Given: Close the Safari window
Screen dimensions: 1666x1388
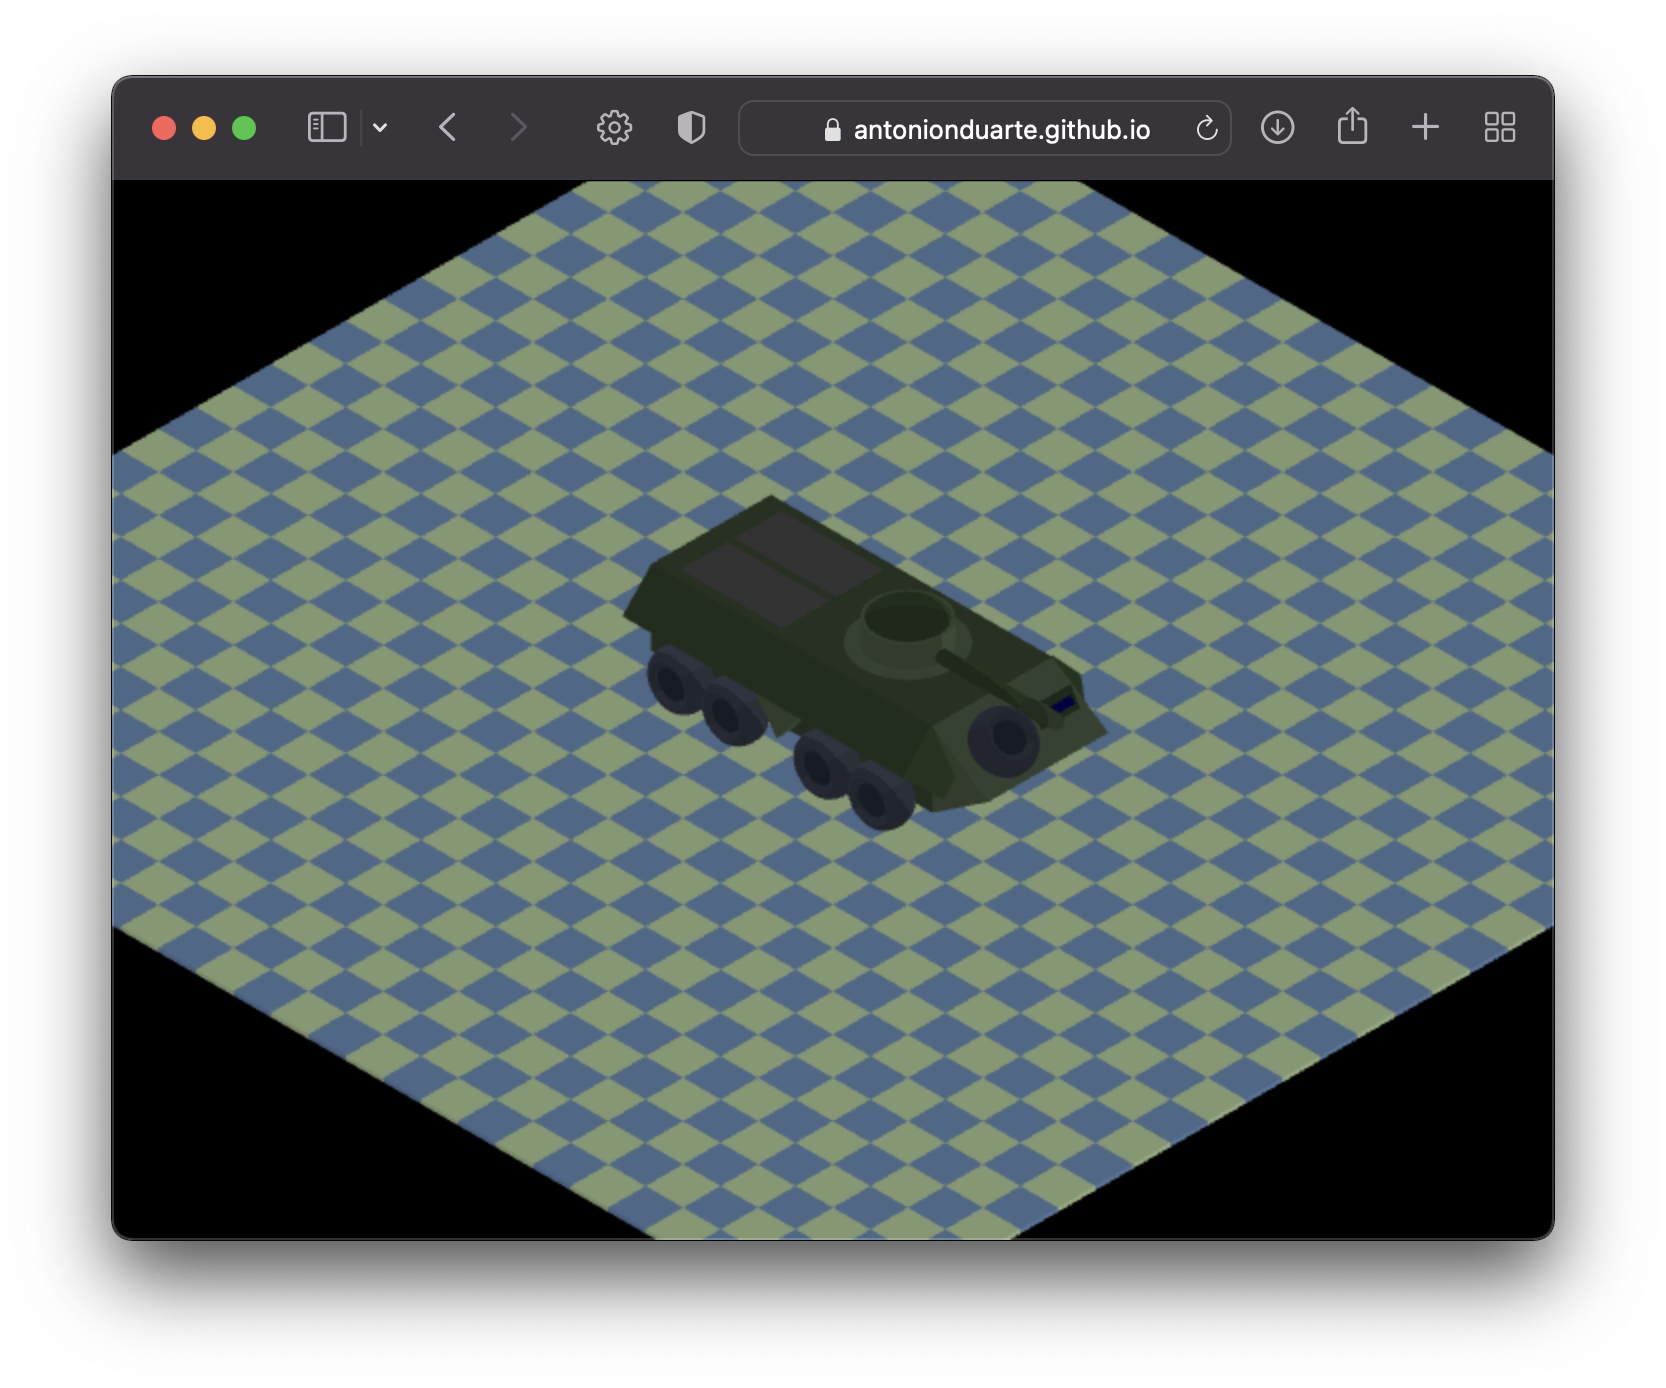Looking at the screenshot, I should point(164,128).
